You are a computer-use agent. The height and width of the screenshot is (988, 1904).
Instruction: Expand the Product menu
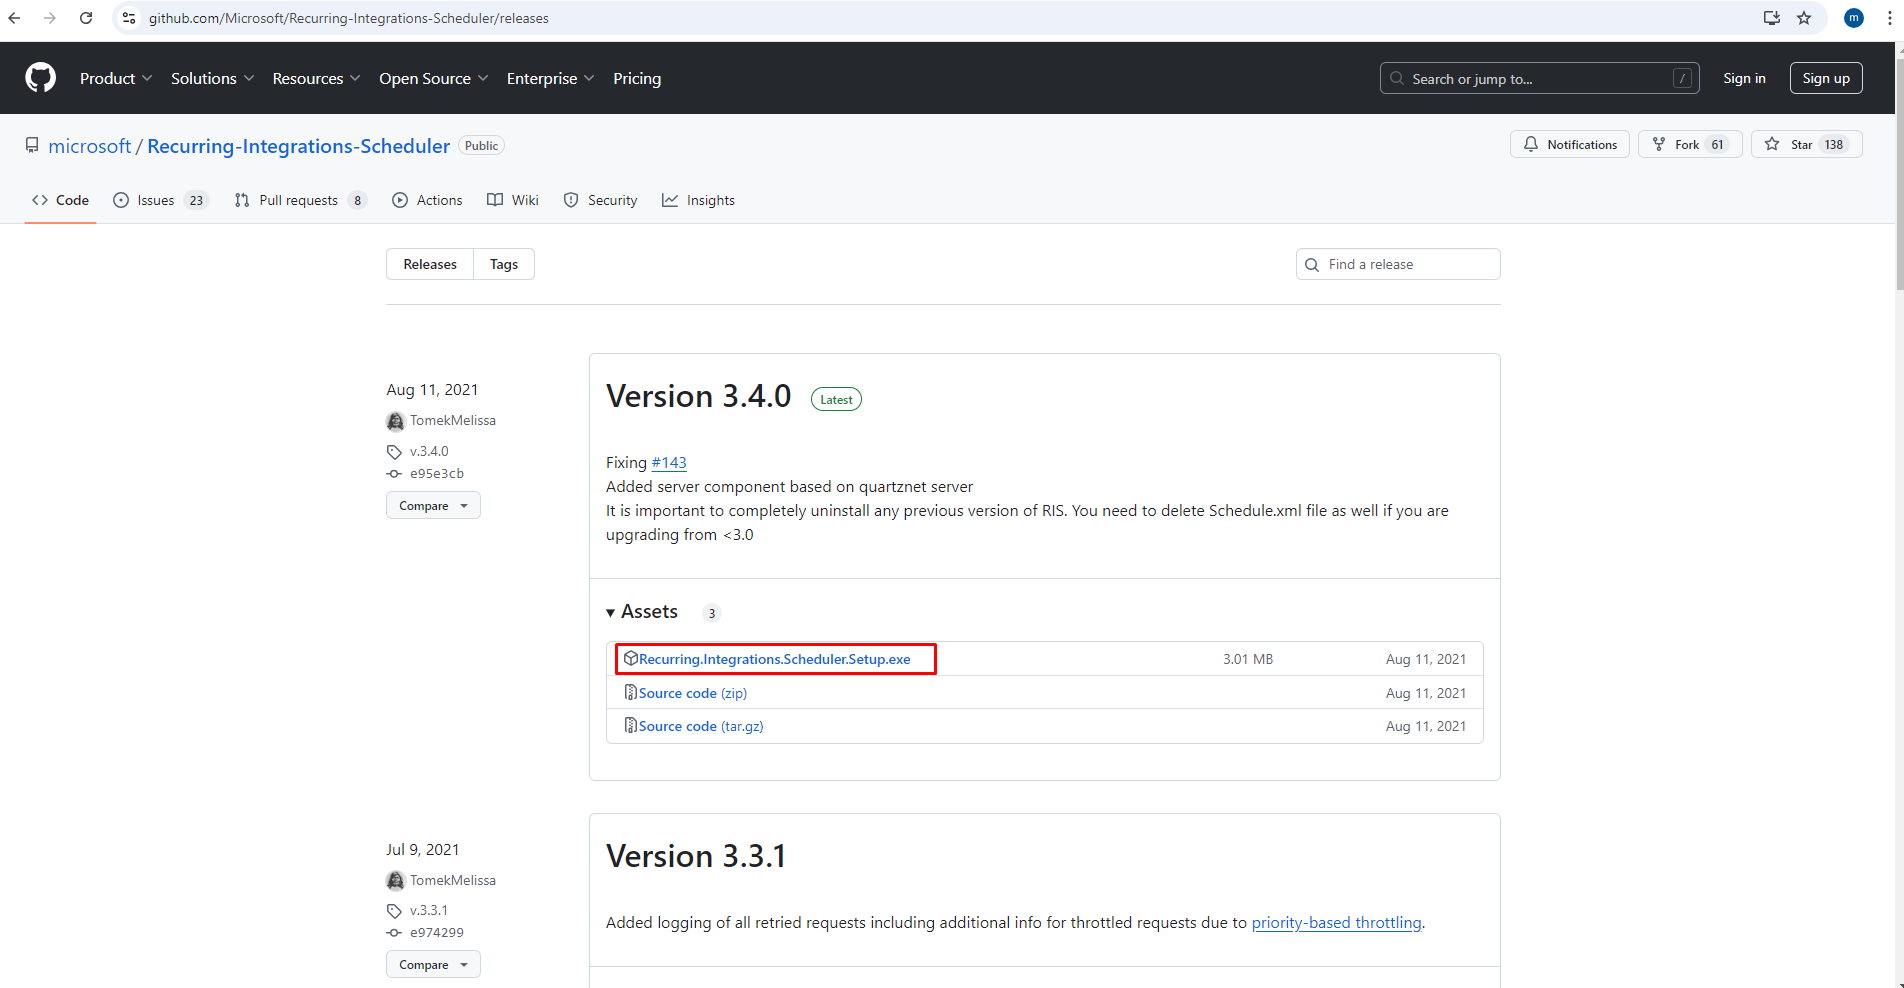coord(116,78)
